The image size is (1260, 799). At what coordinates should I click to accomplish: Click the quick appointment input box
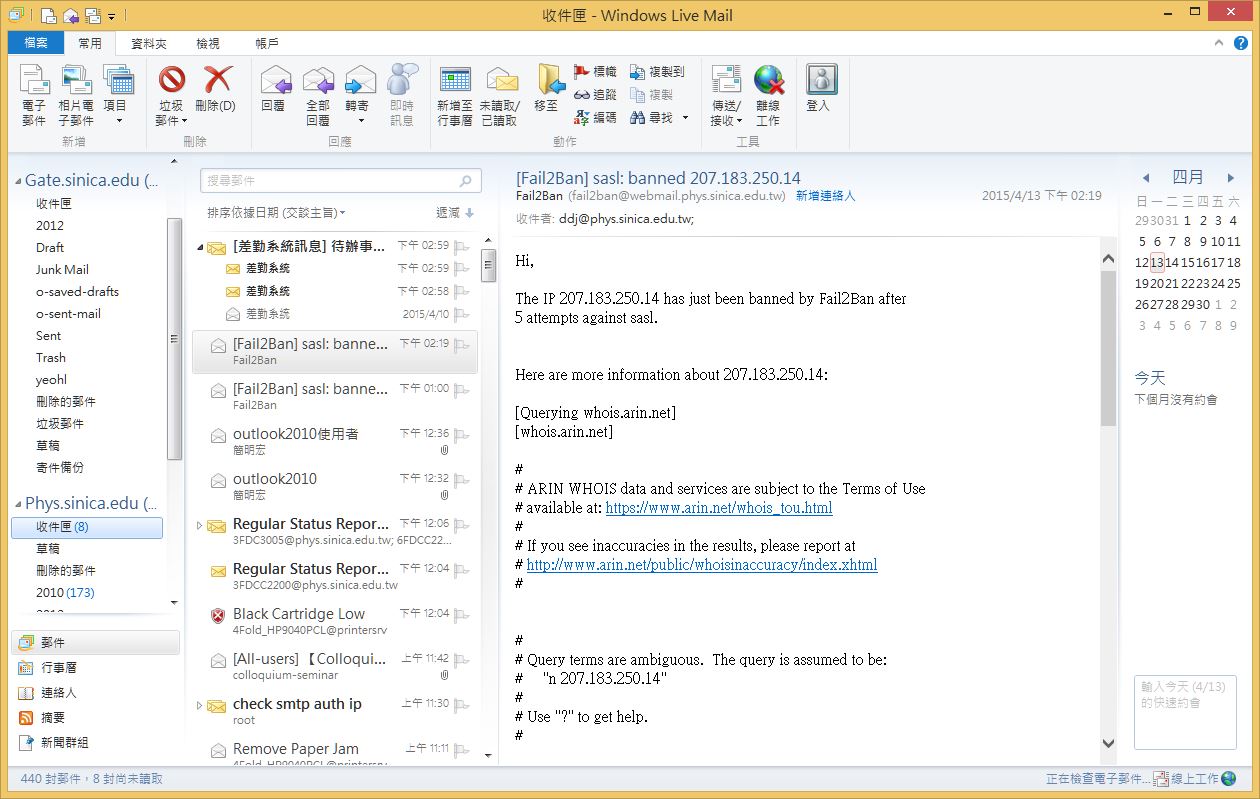(1185, 712)
